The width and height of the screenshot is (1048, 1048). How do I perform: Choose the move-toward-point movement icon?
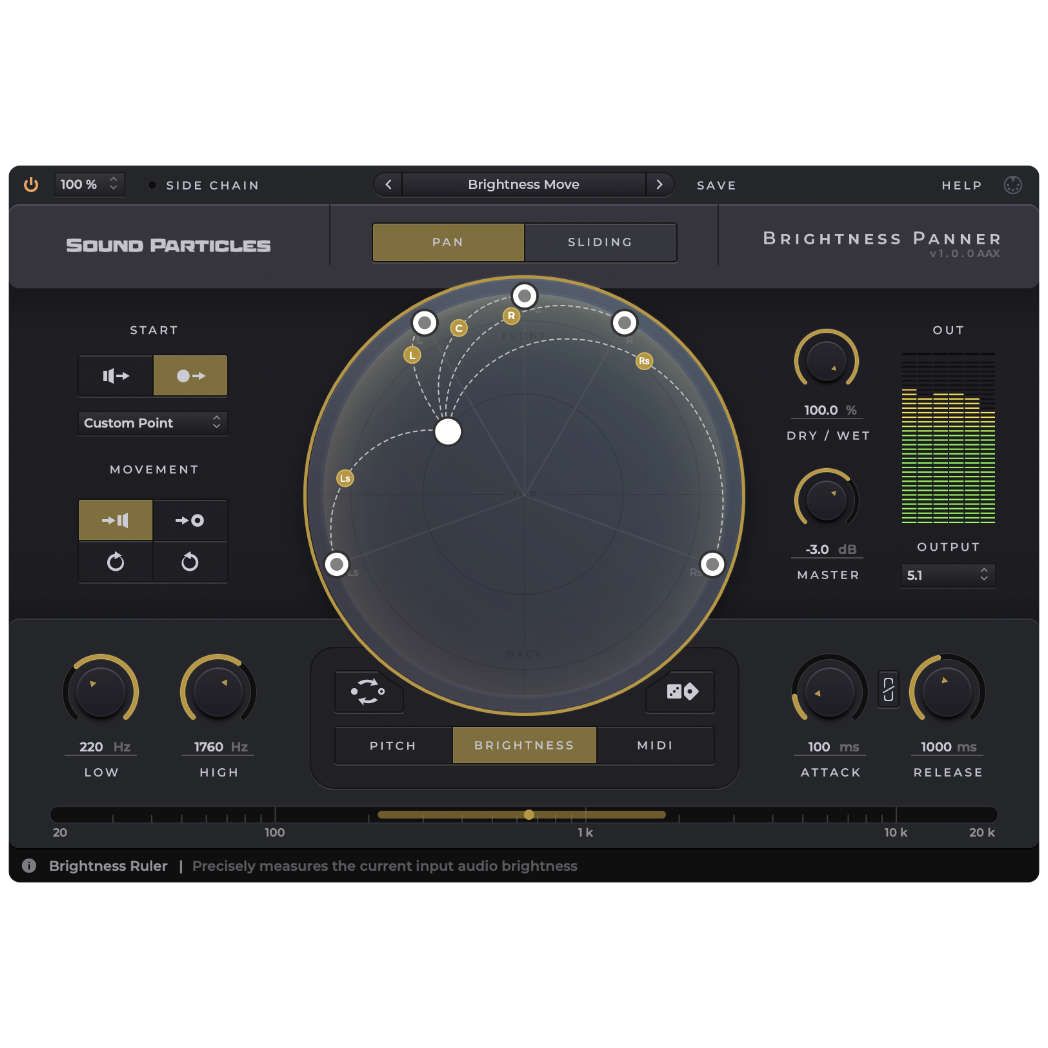click(x=190, y=520)
